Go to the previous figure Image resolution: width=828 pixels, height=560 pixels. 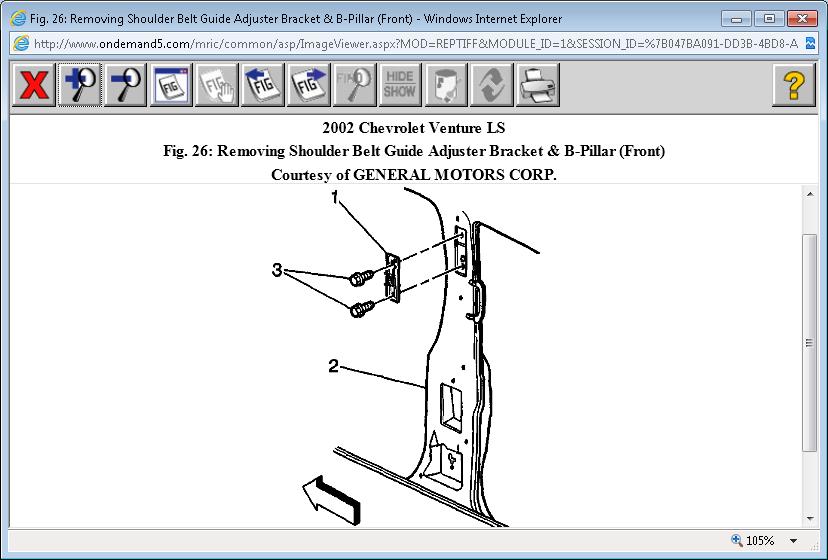263,85
